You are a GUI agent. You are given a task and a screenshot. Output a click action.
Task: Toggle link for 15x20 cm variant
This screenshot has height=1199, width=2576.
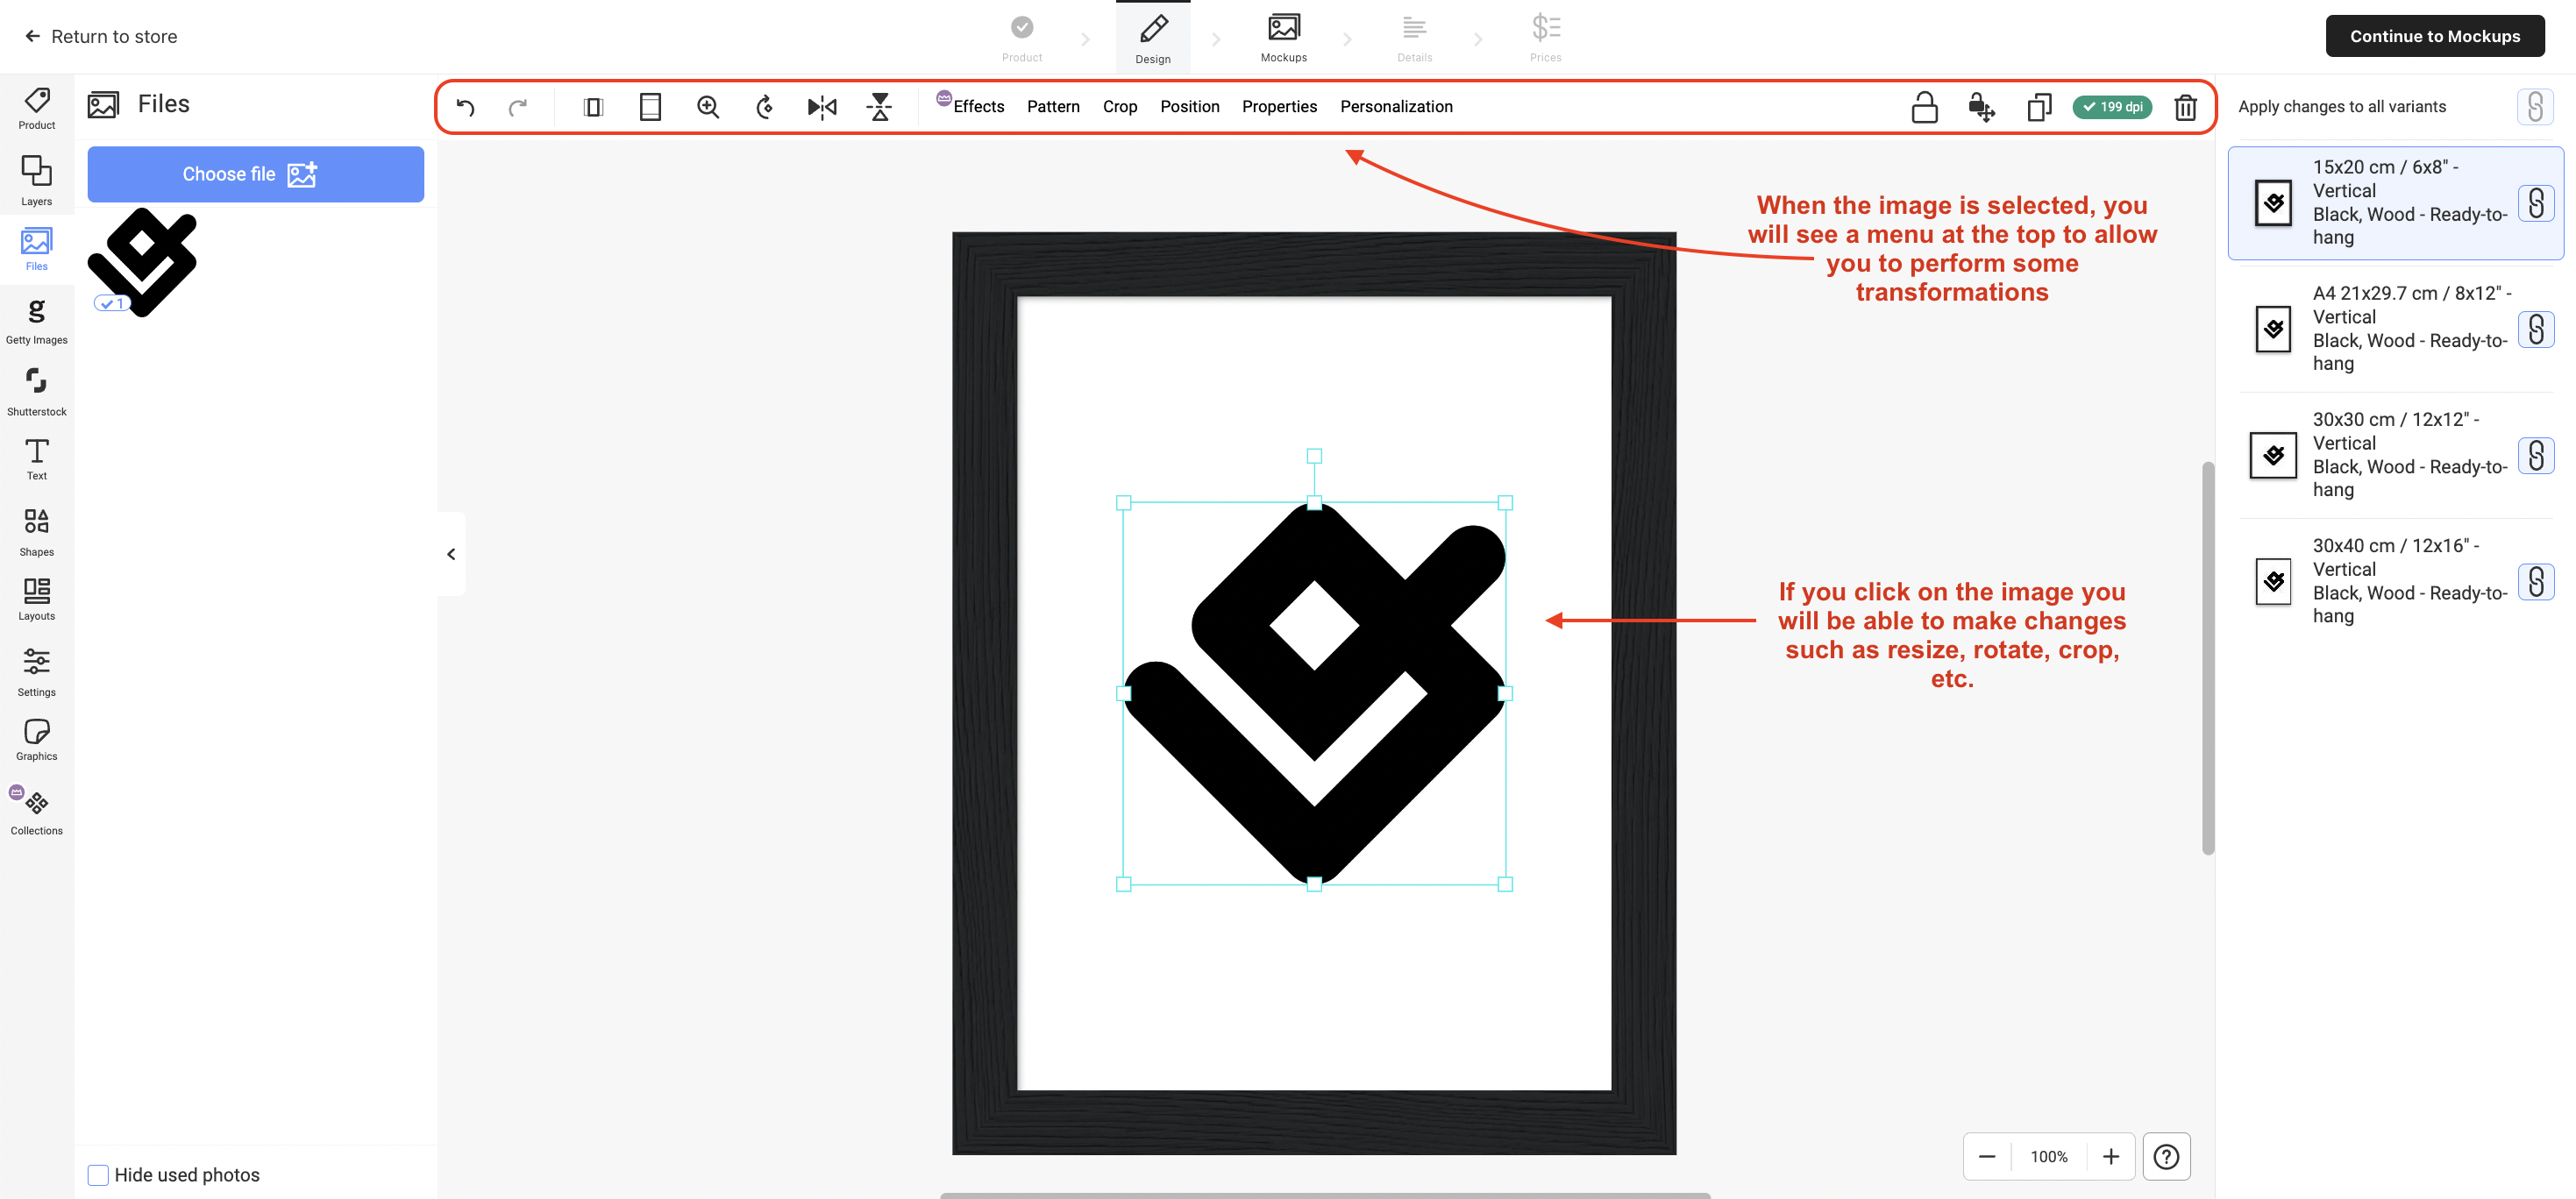tap(2535, 203)
